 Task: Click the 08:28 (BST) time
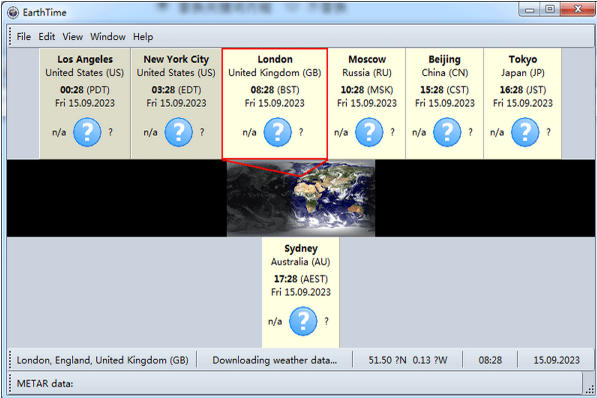click(x=275, y=90)
